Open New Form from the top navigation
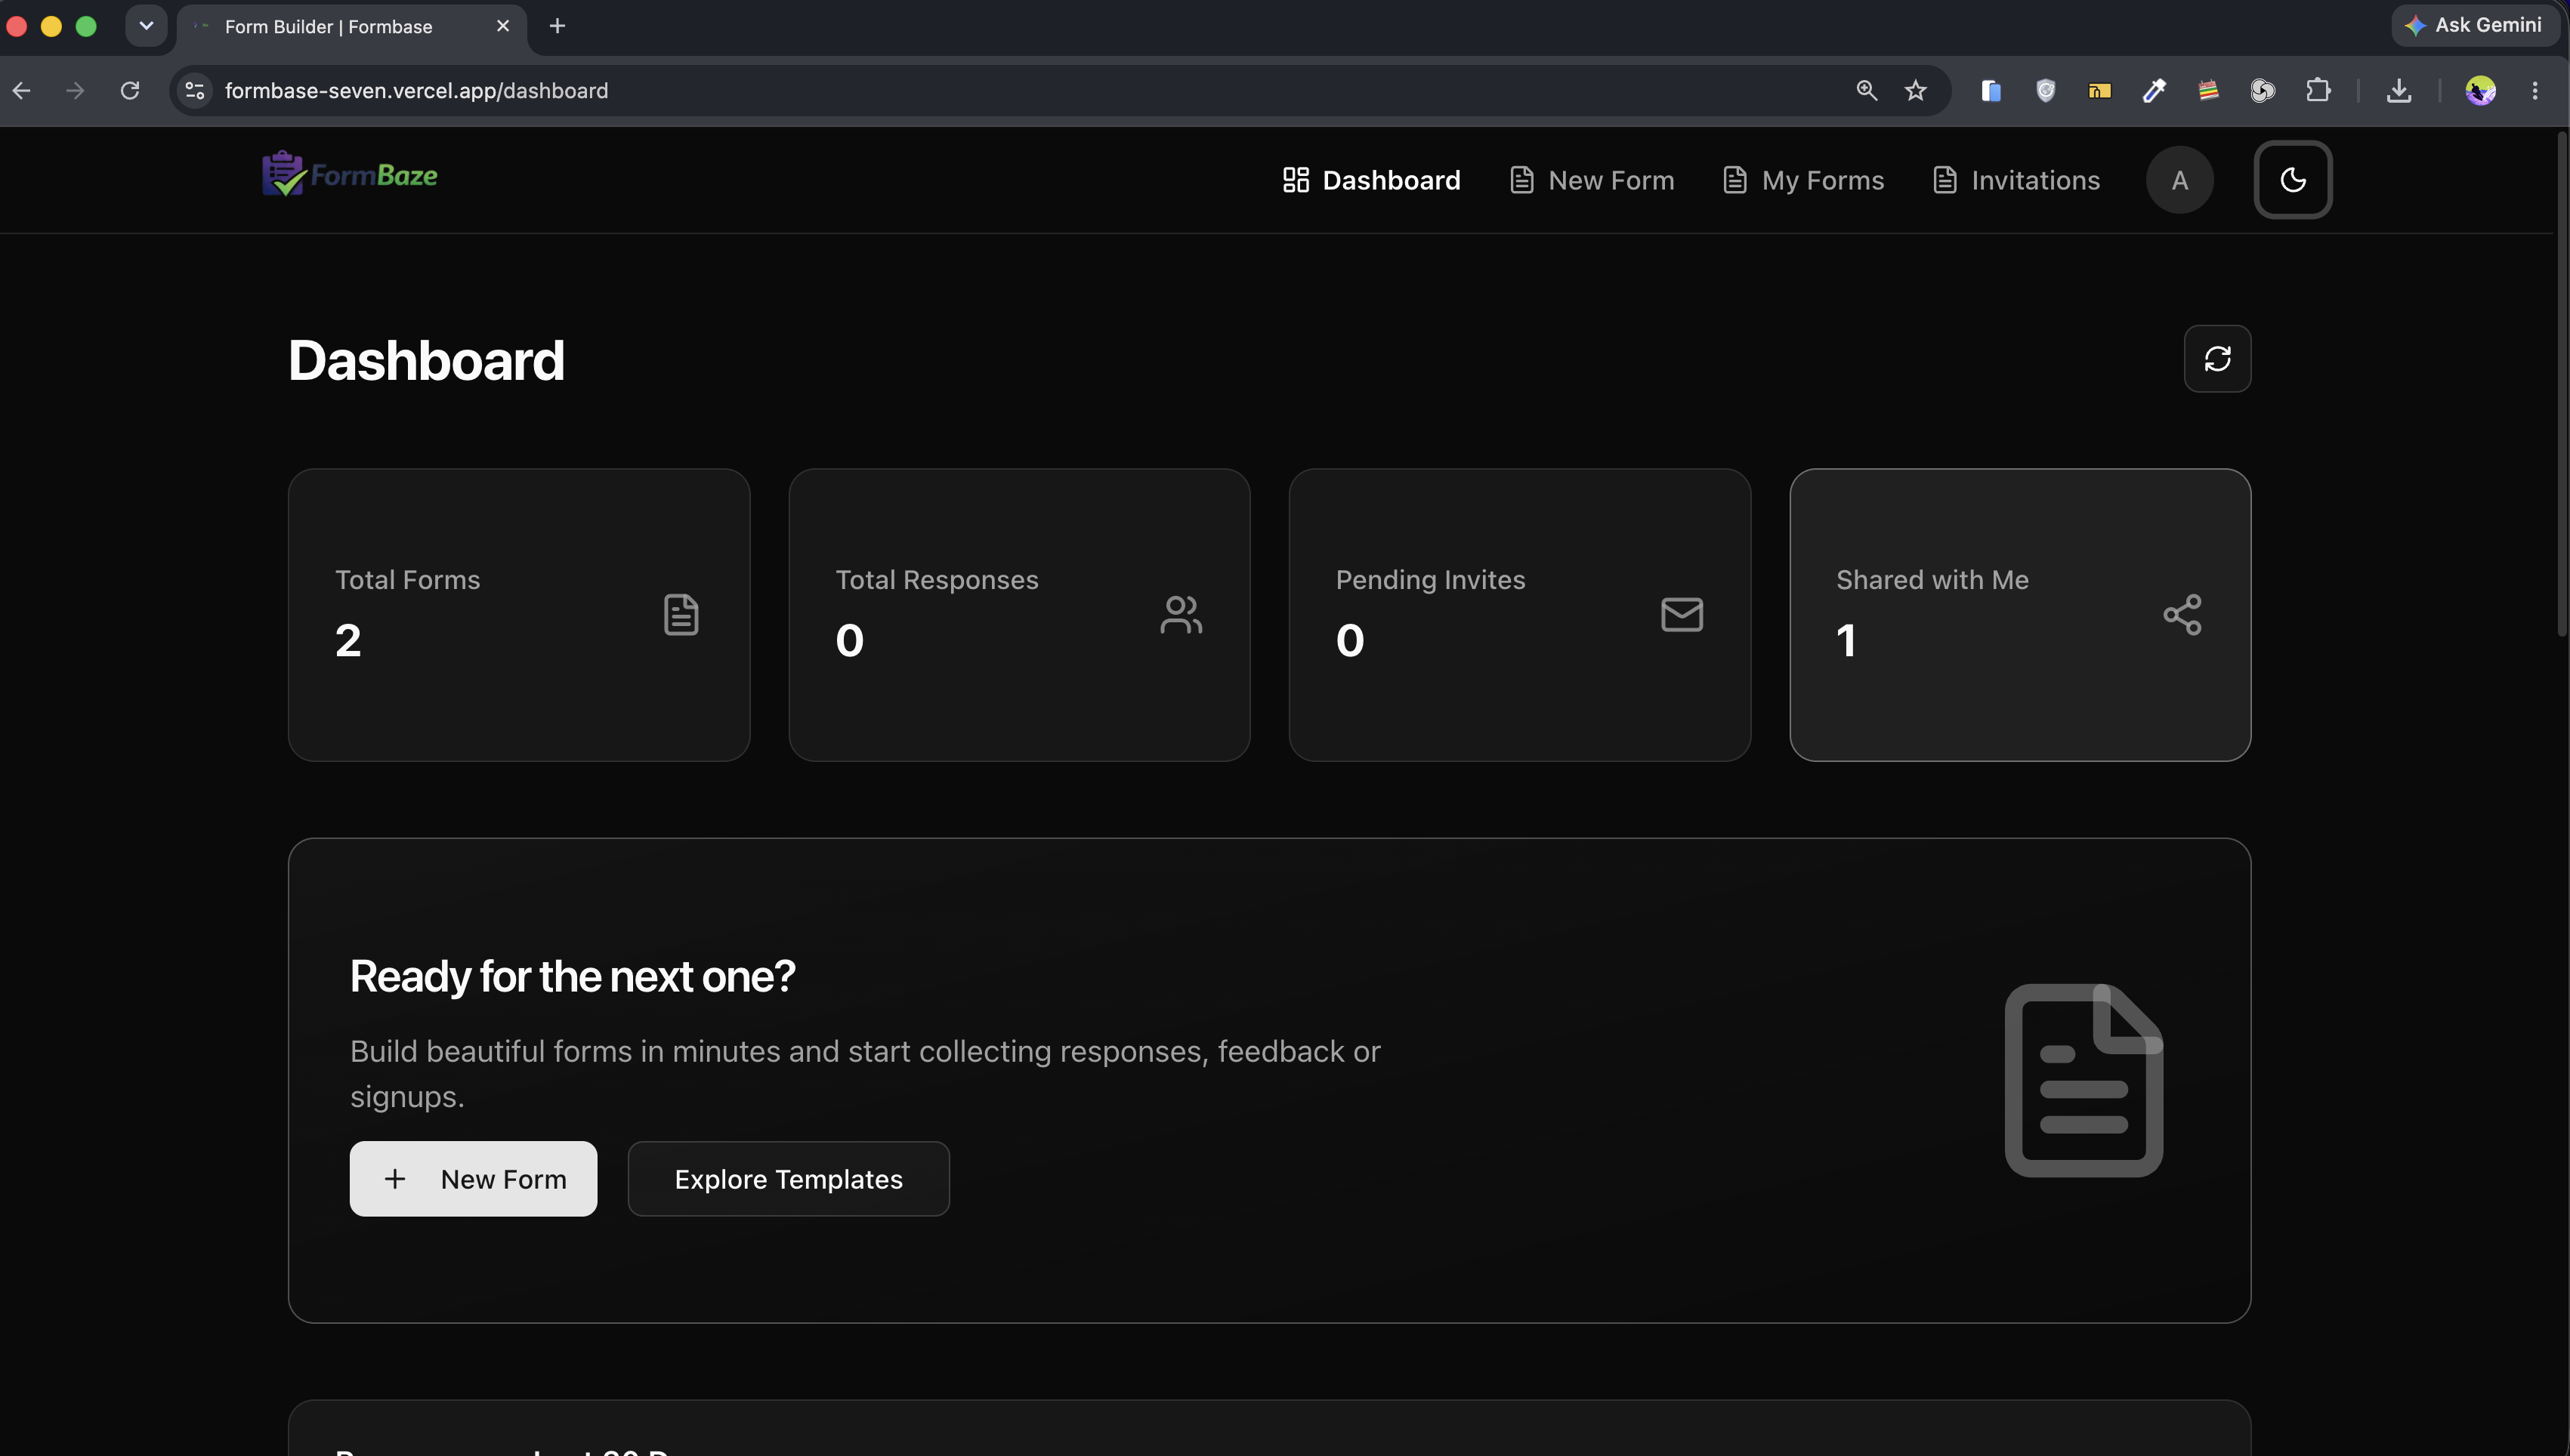The image size is (2570, 1456). (1592, 180)
